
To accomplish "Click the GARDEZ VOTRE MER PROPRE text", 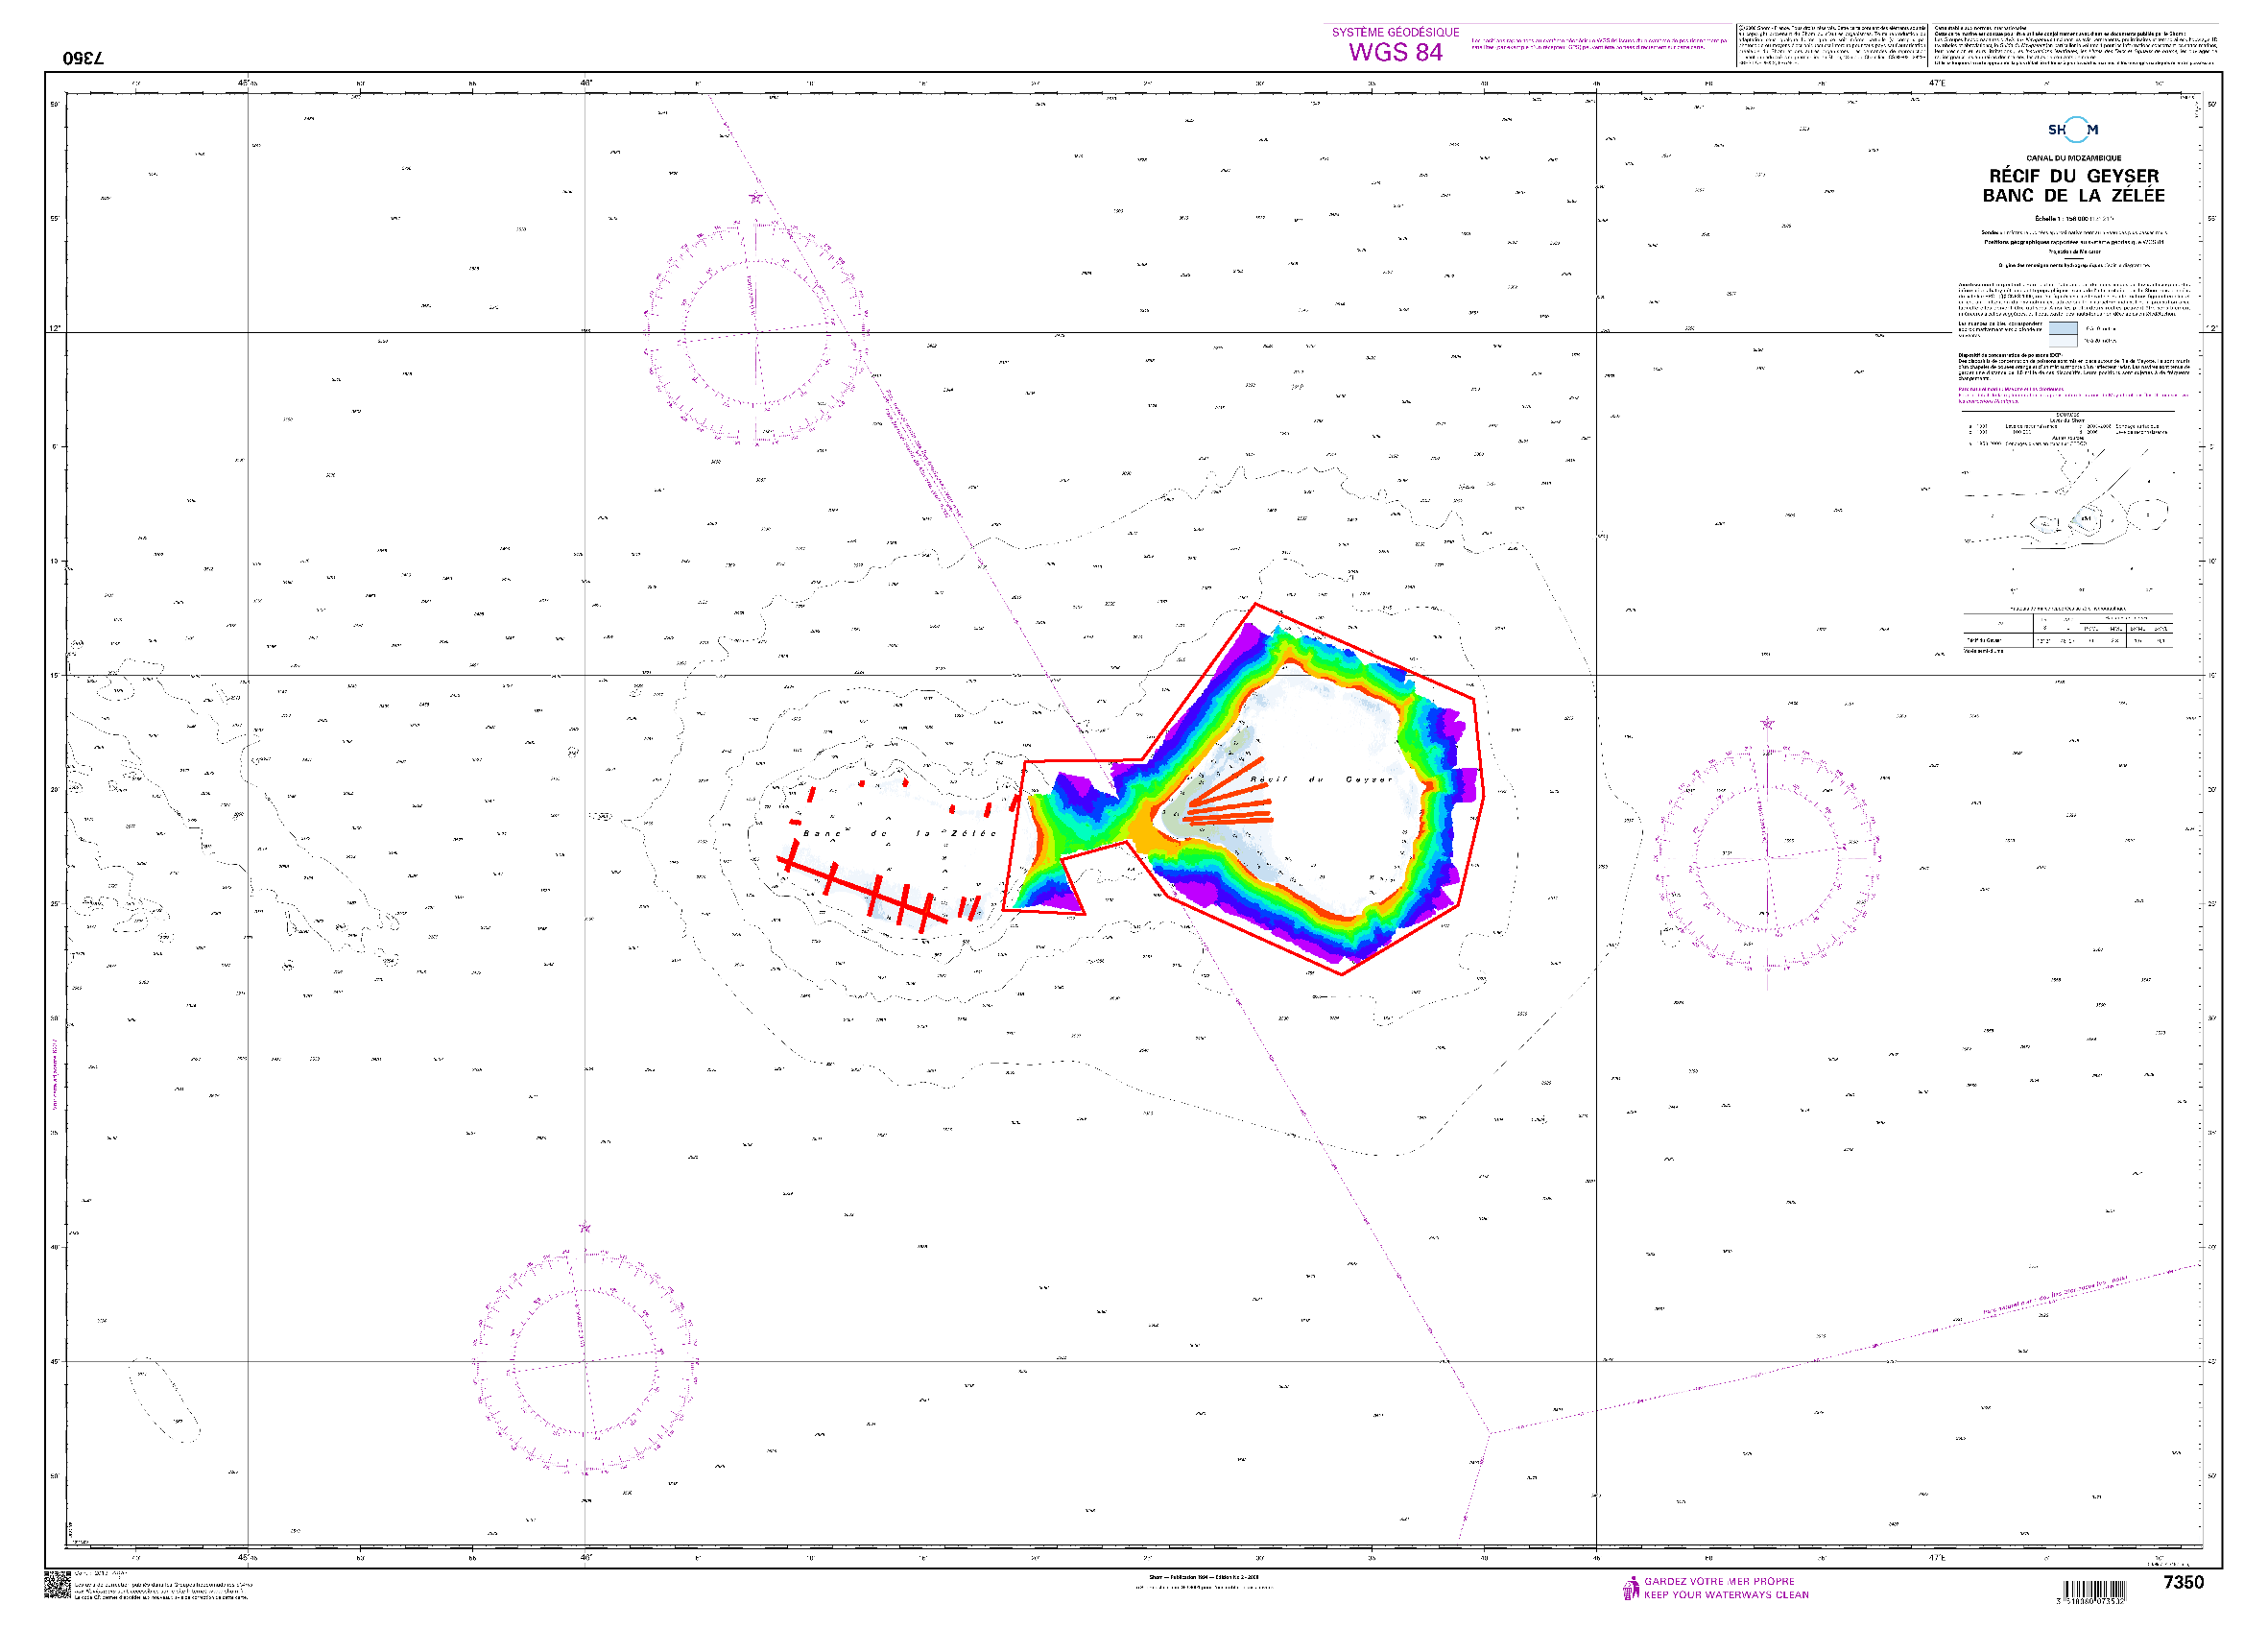I will pyautogui.click(x=1719, y=1581).
